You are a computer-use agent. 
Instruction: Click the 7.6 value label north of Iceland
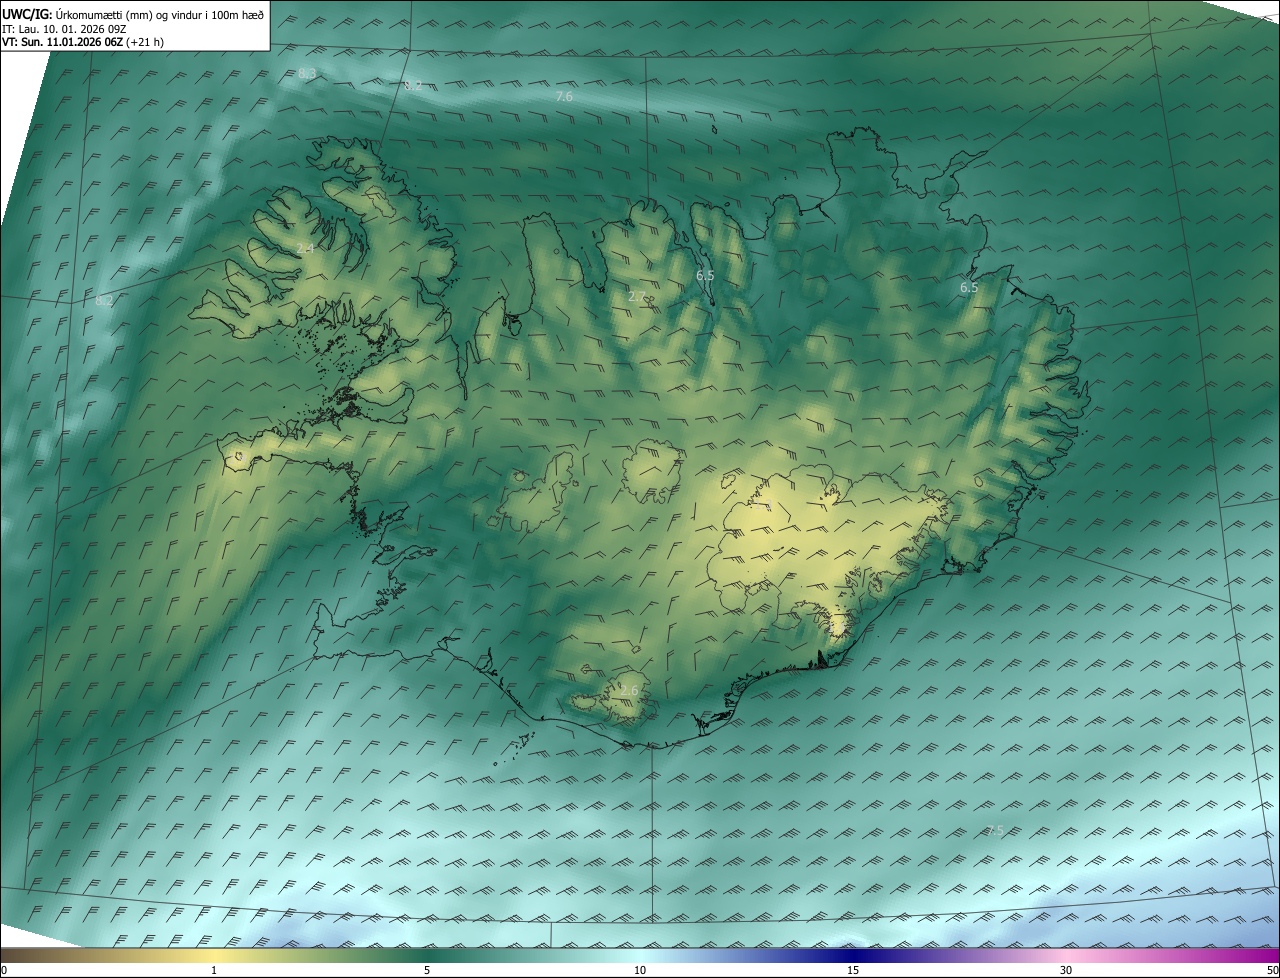[564, 97]
